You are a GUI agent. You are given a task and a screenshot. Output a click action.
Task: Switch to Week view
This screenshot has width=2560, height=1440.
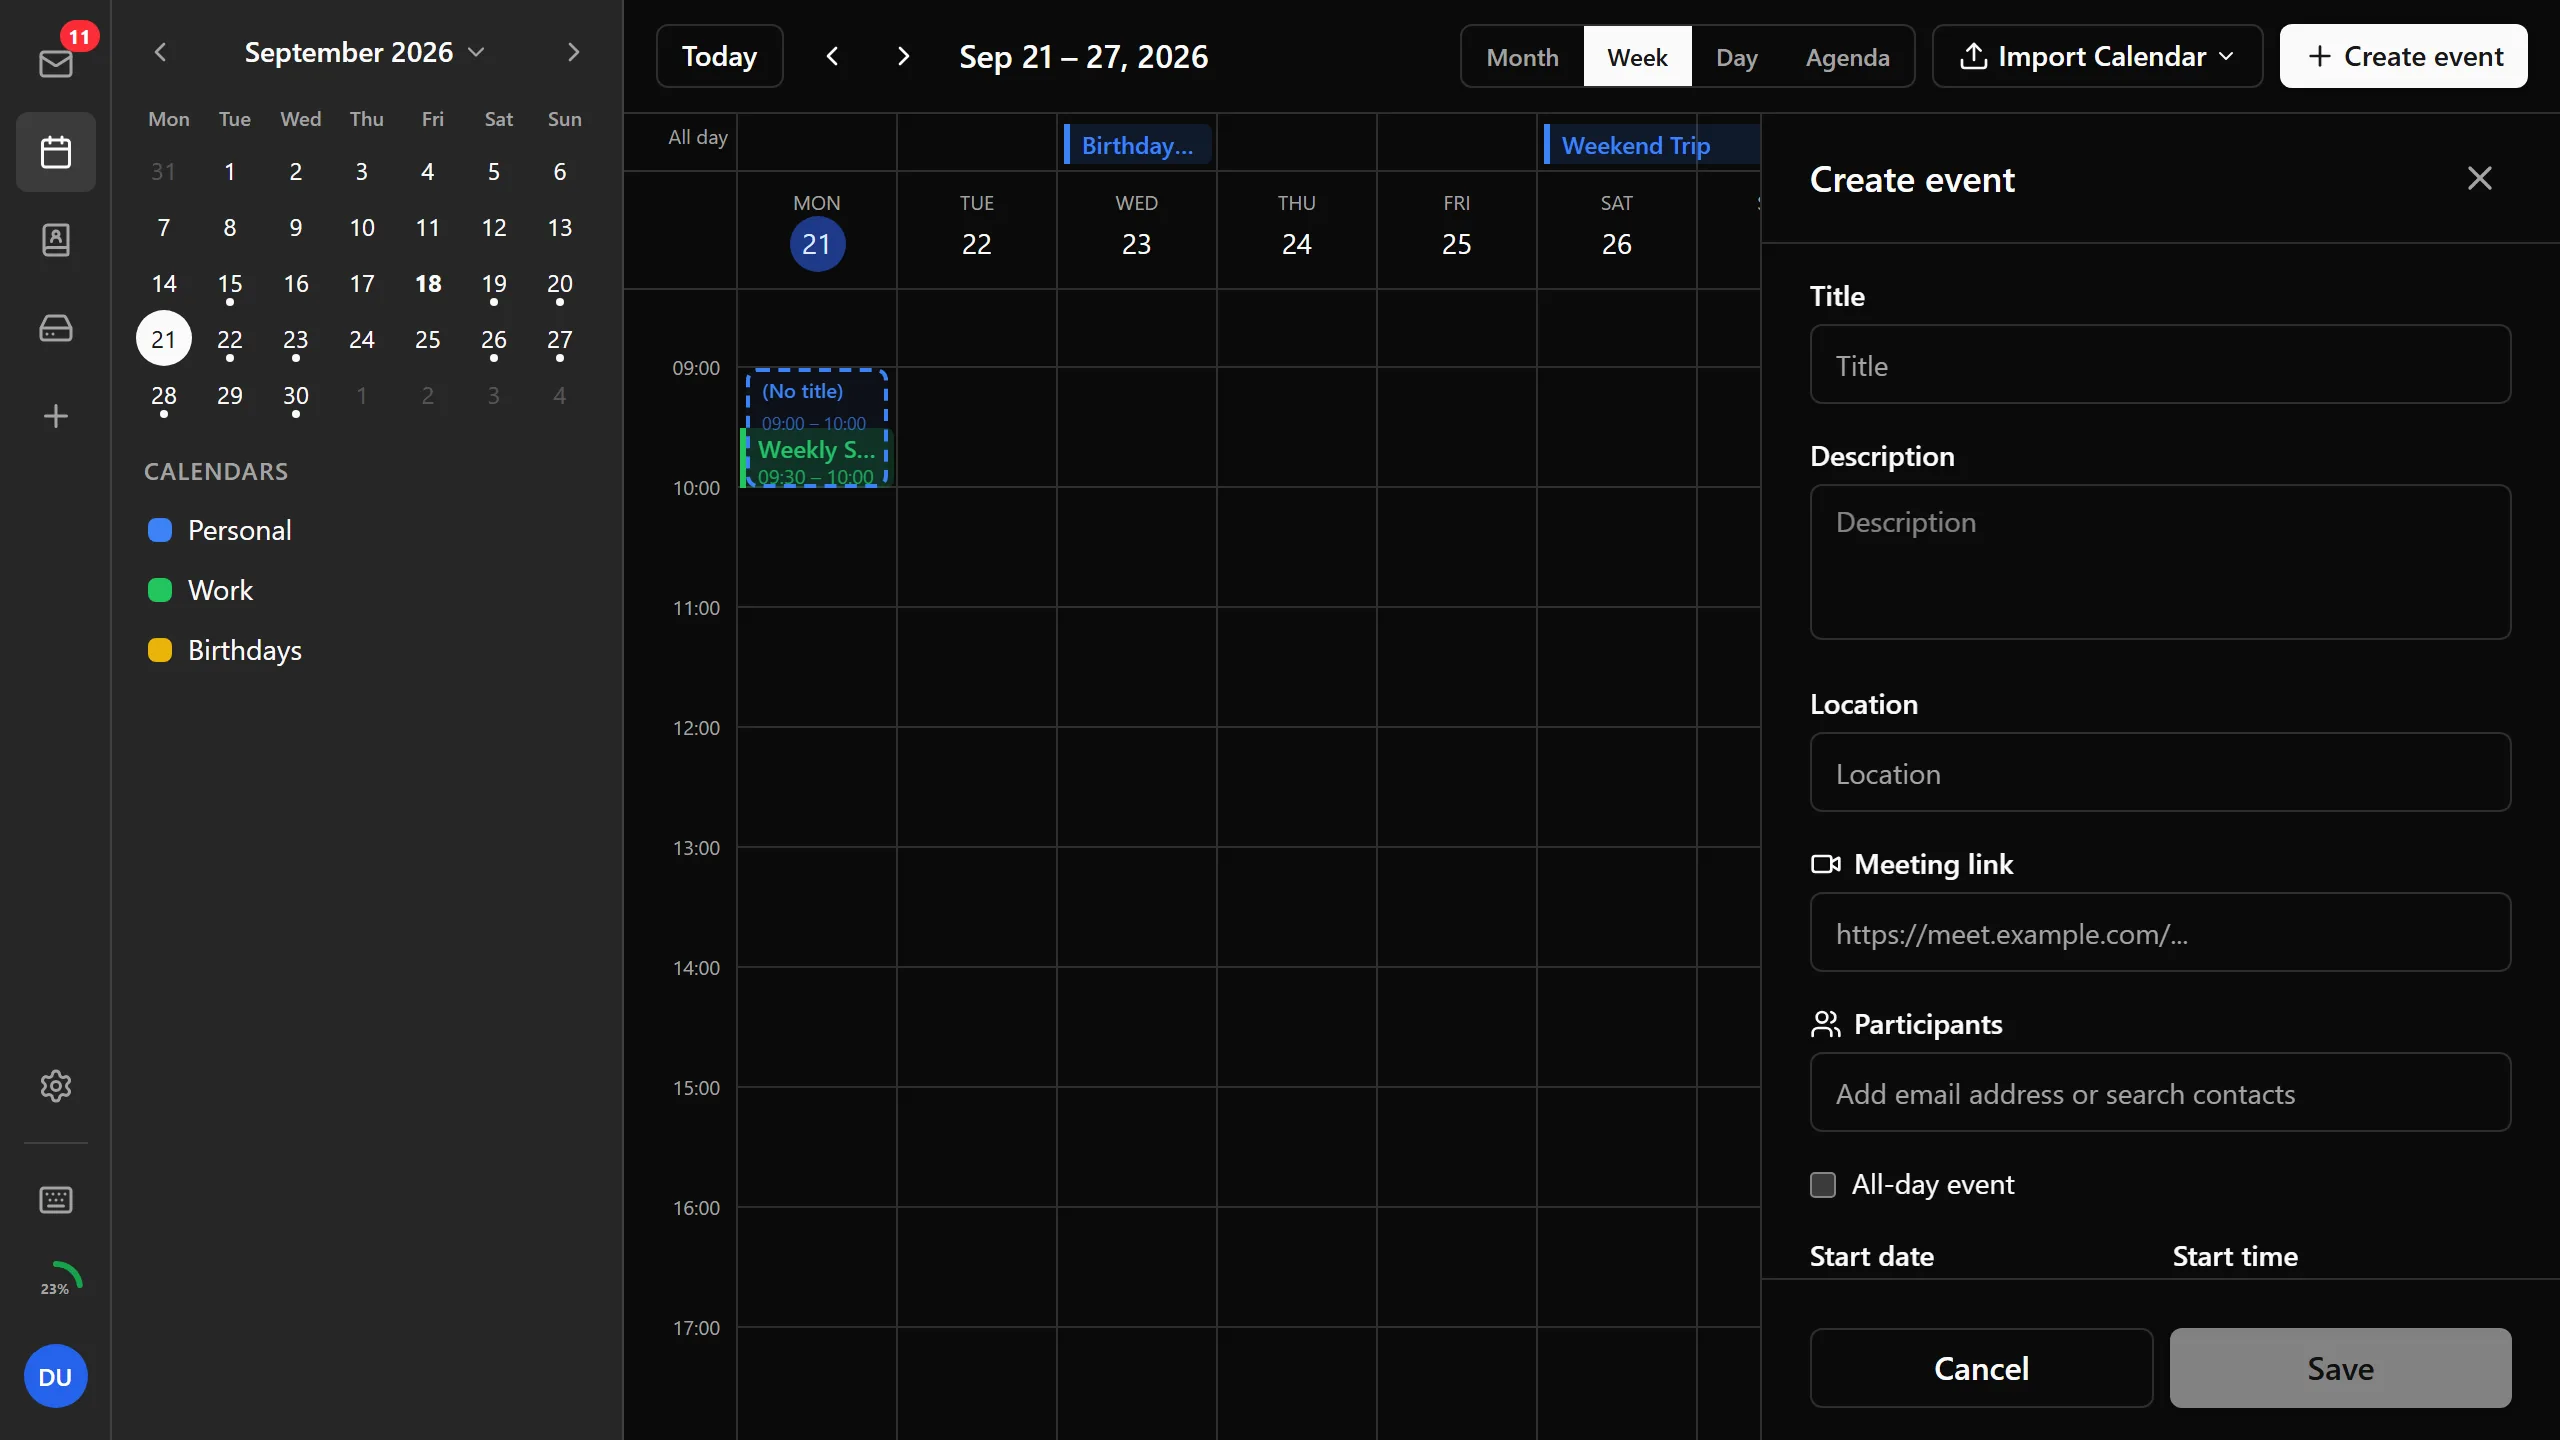tap(1637, 57)
